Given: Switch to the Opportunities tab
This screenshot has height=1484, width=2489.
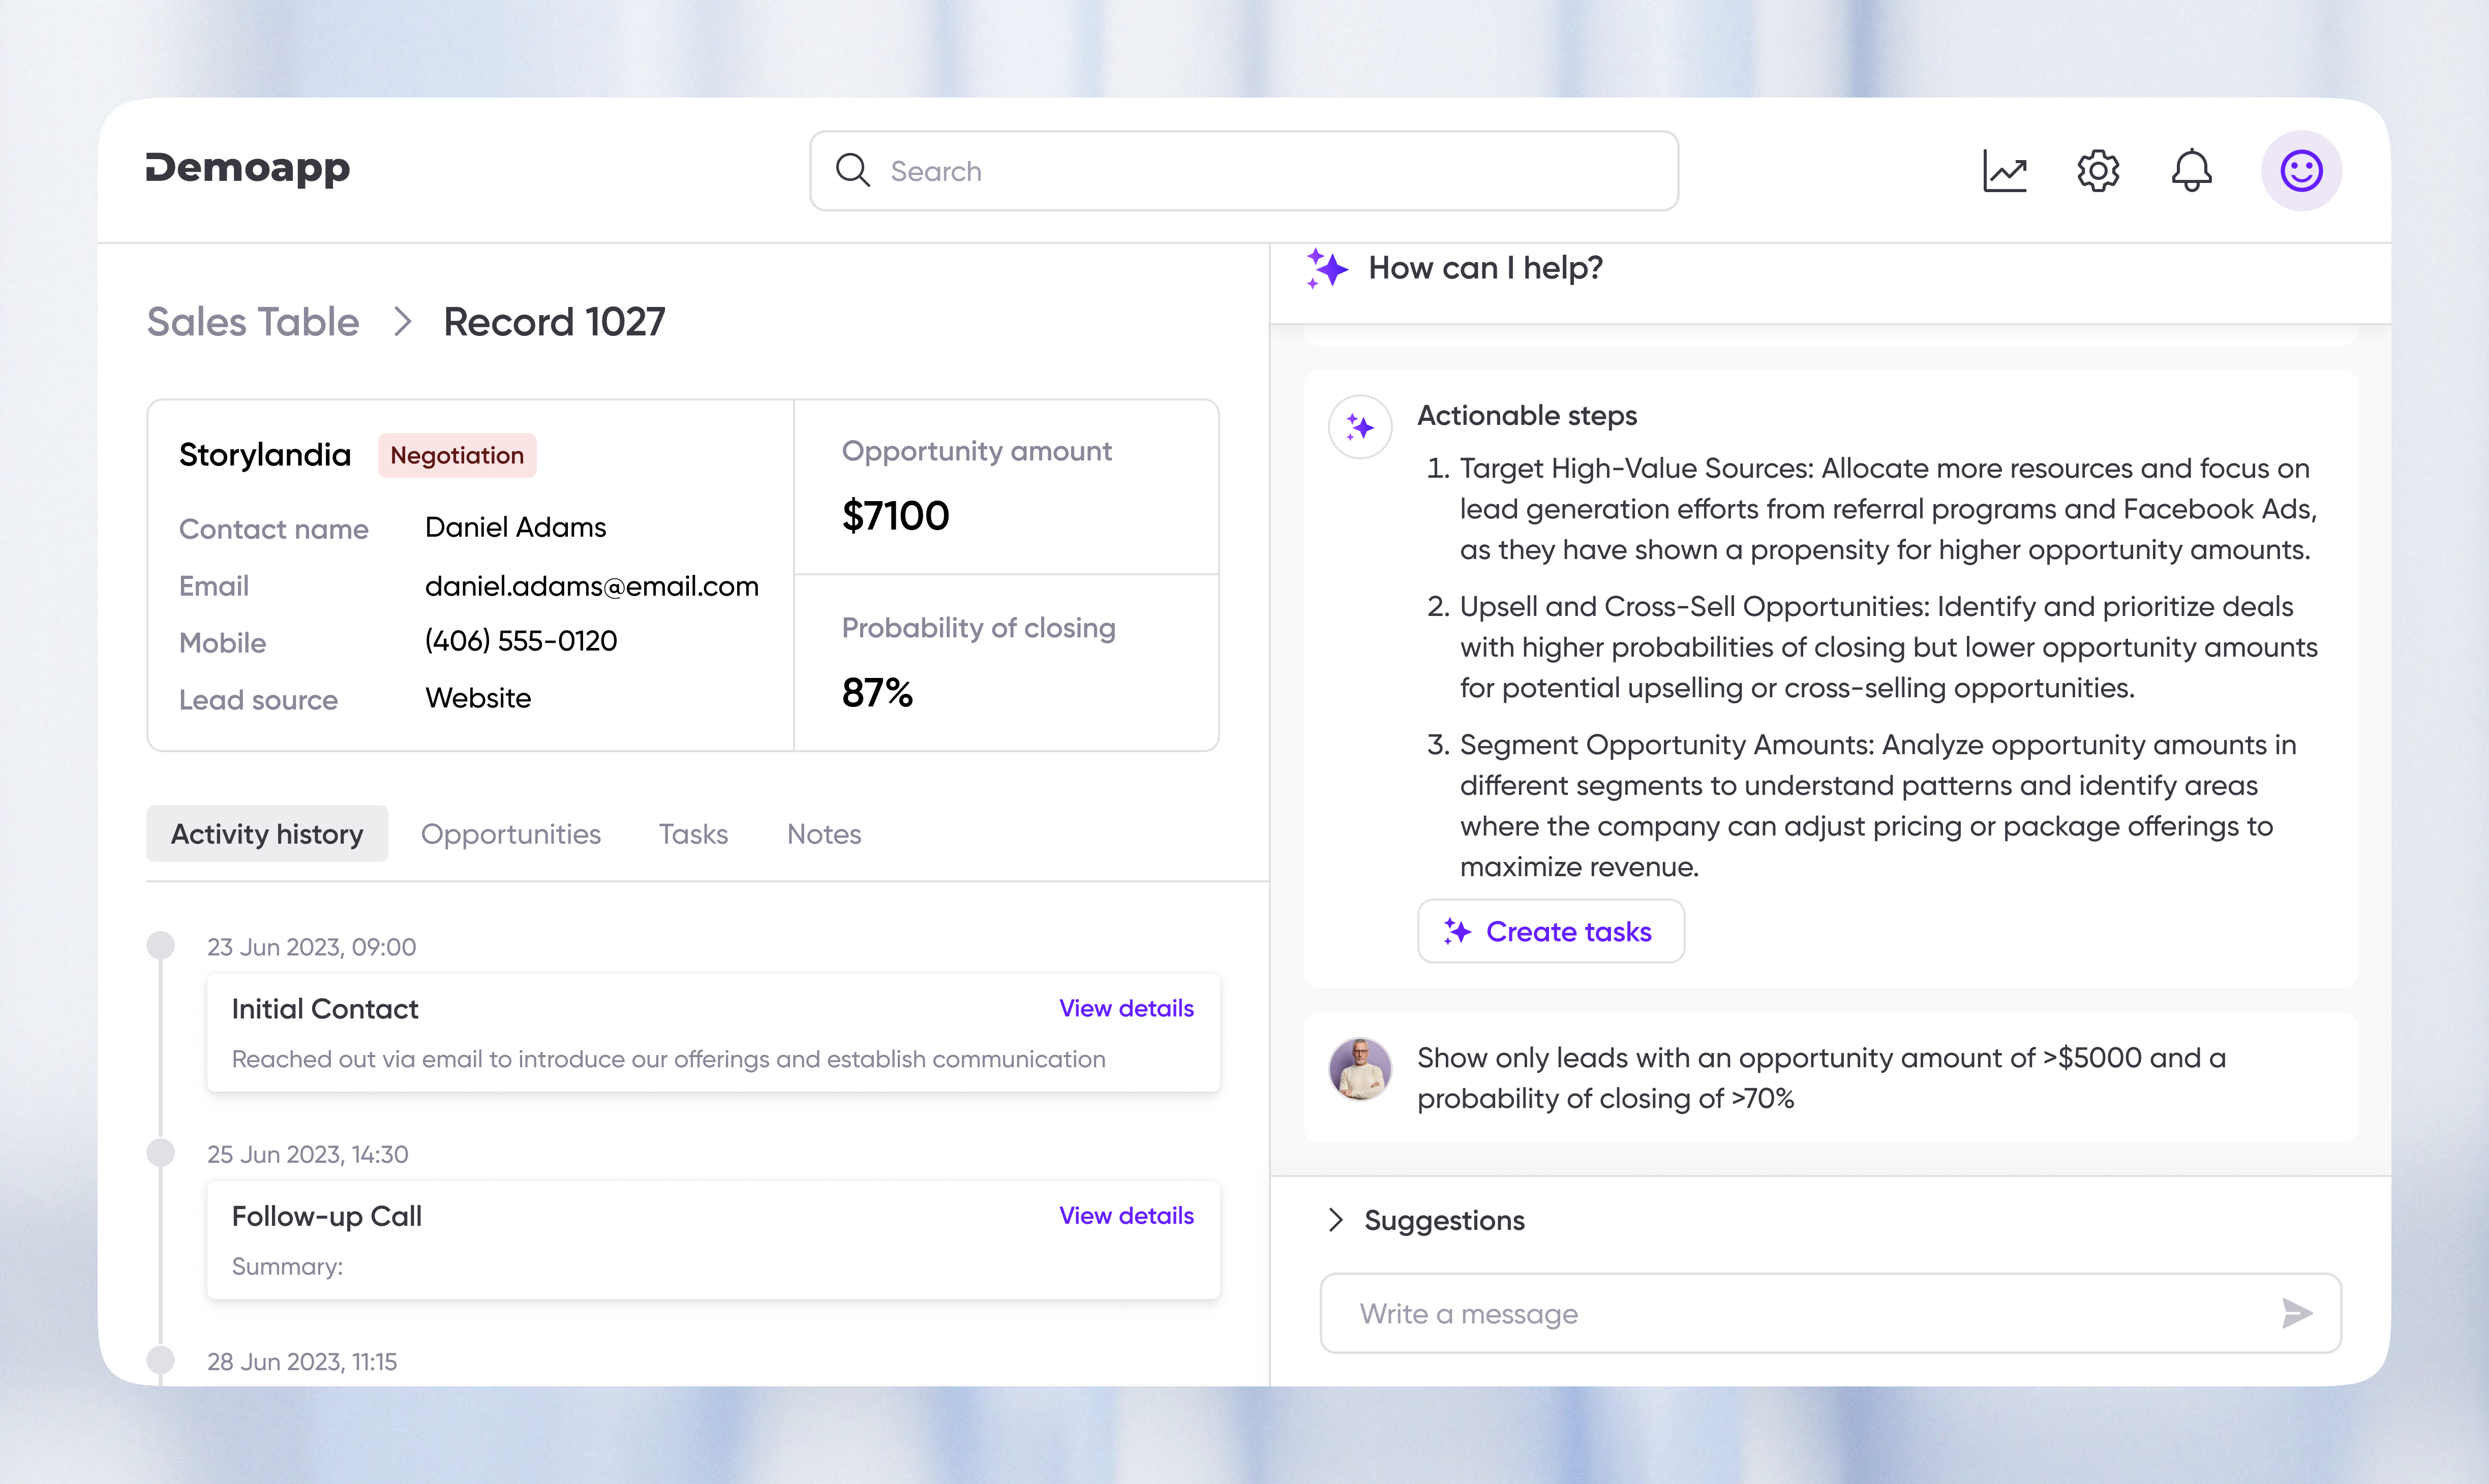Looking at the screenshot, I should 510,834.
